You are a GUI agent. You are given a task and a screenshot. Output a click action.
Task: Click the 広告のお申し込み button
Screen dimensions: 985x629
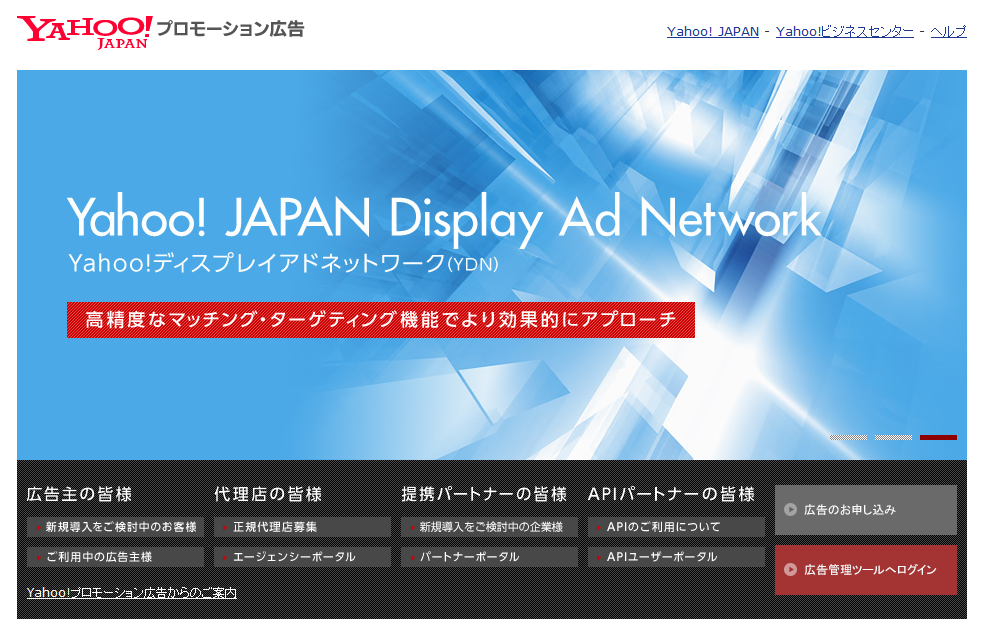pyautogui.click(x=866, y=510)
